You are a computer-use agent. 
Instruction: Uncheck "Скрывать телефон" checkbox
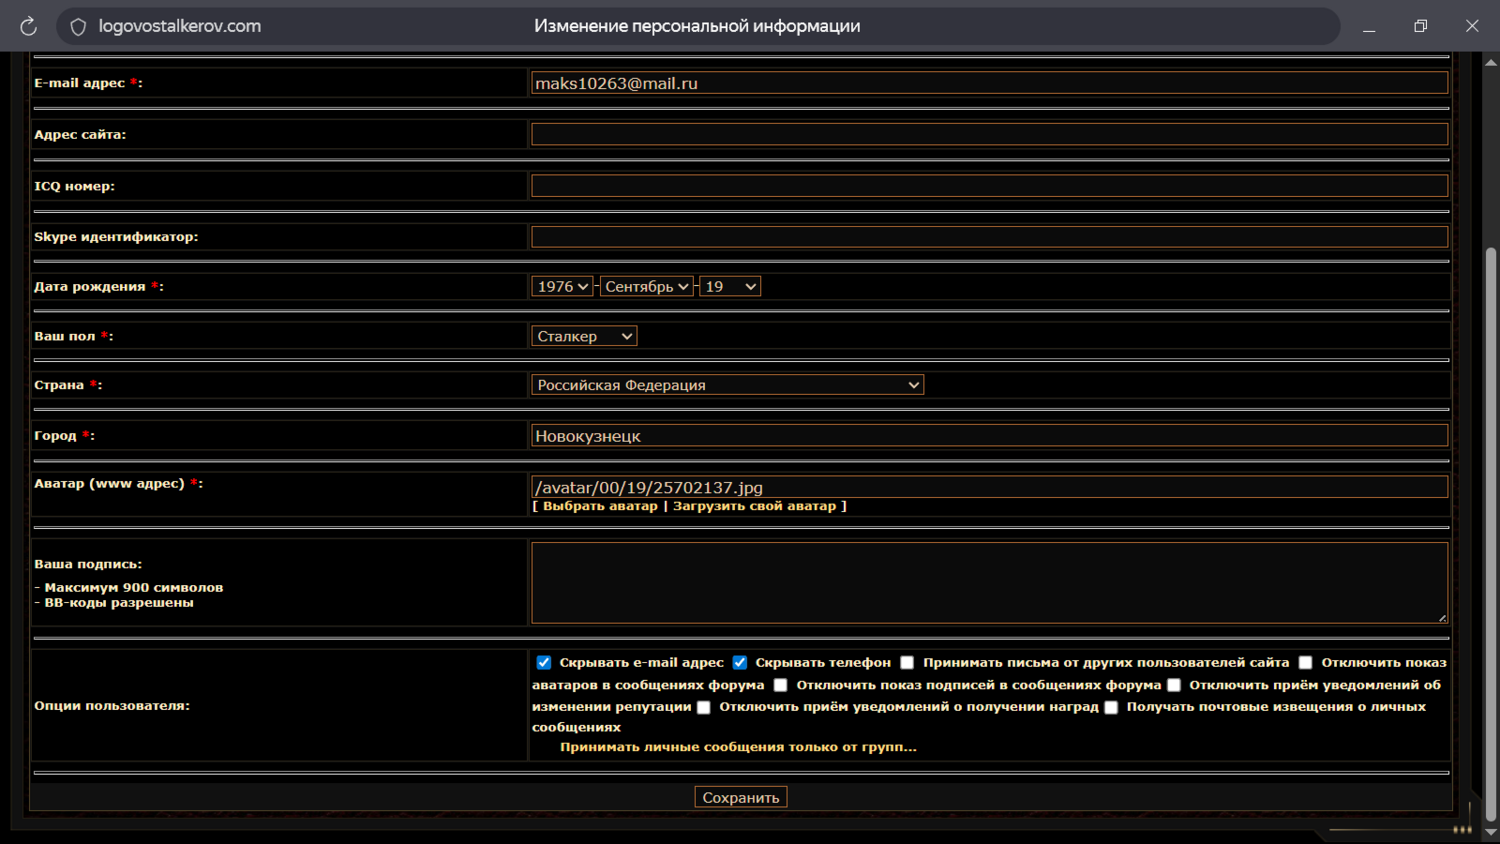[x=740, y=663]
